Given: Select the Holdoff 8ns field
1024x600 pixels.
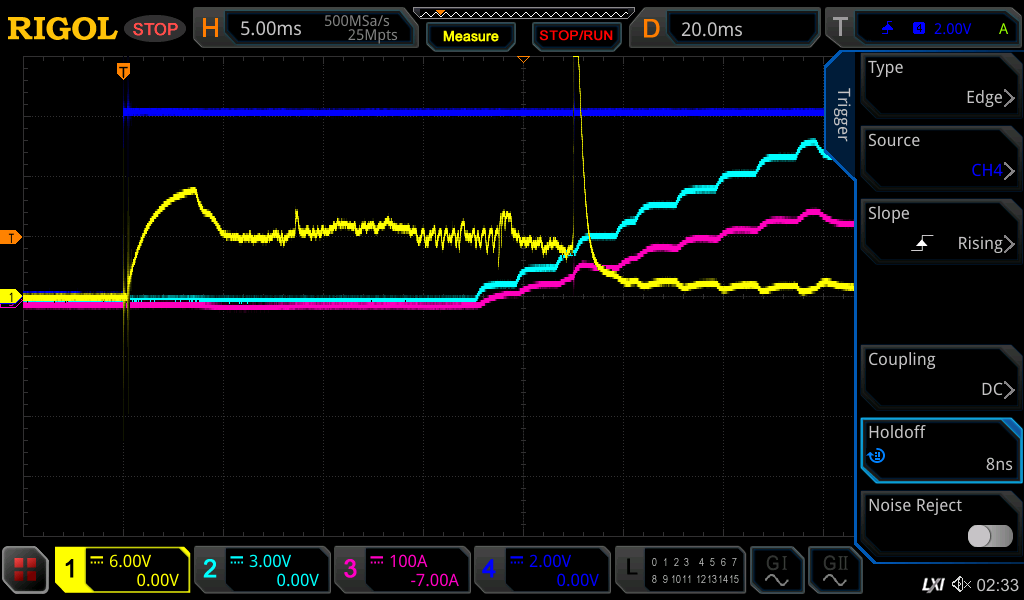Looking at the screenshot, I should point(940,448).
